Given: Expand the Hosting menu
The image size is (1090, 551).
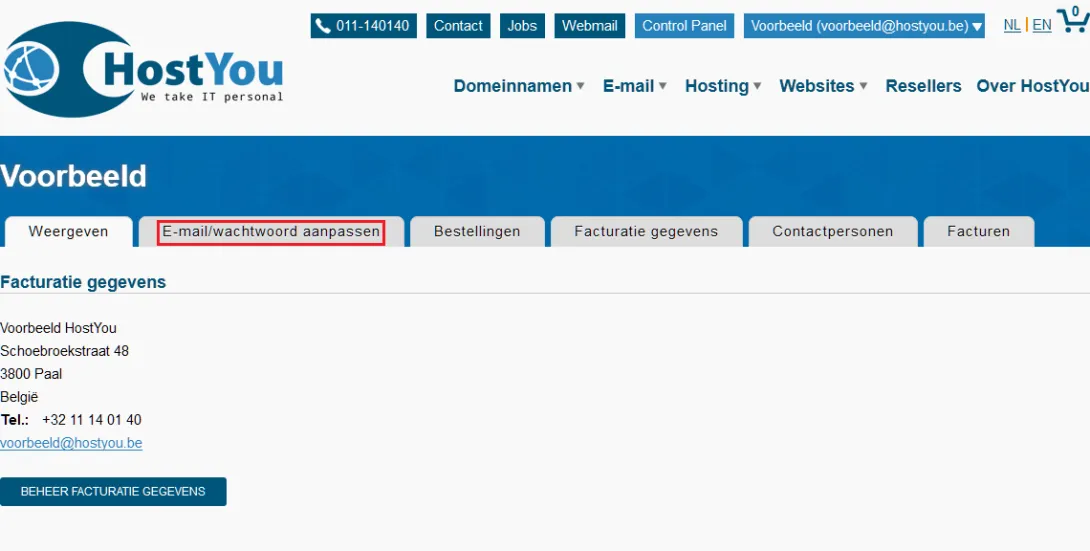Looking at the screenshot, I should [723, 86].
